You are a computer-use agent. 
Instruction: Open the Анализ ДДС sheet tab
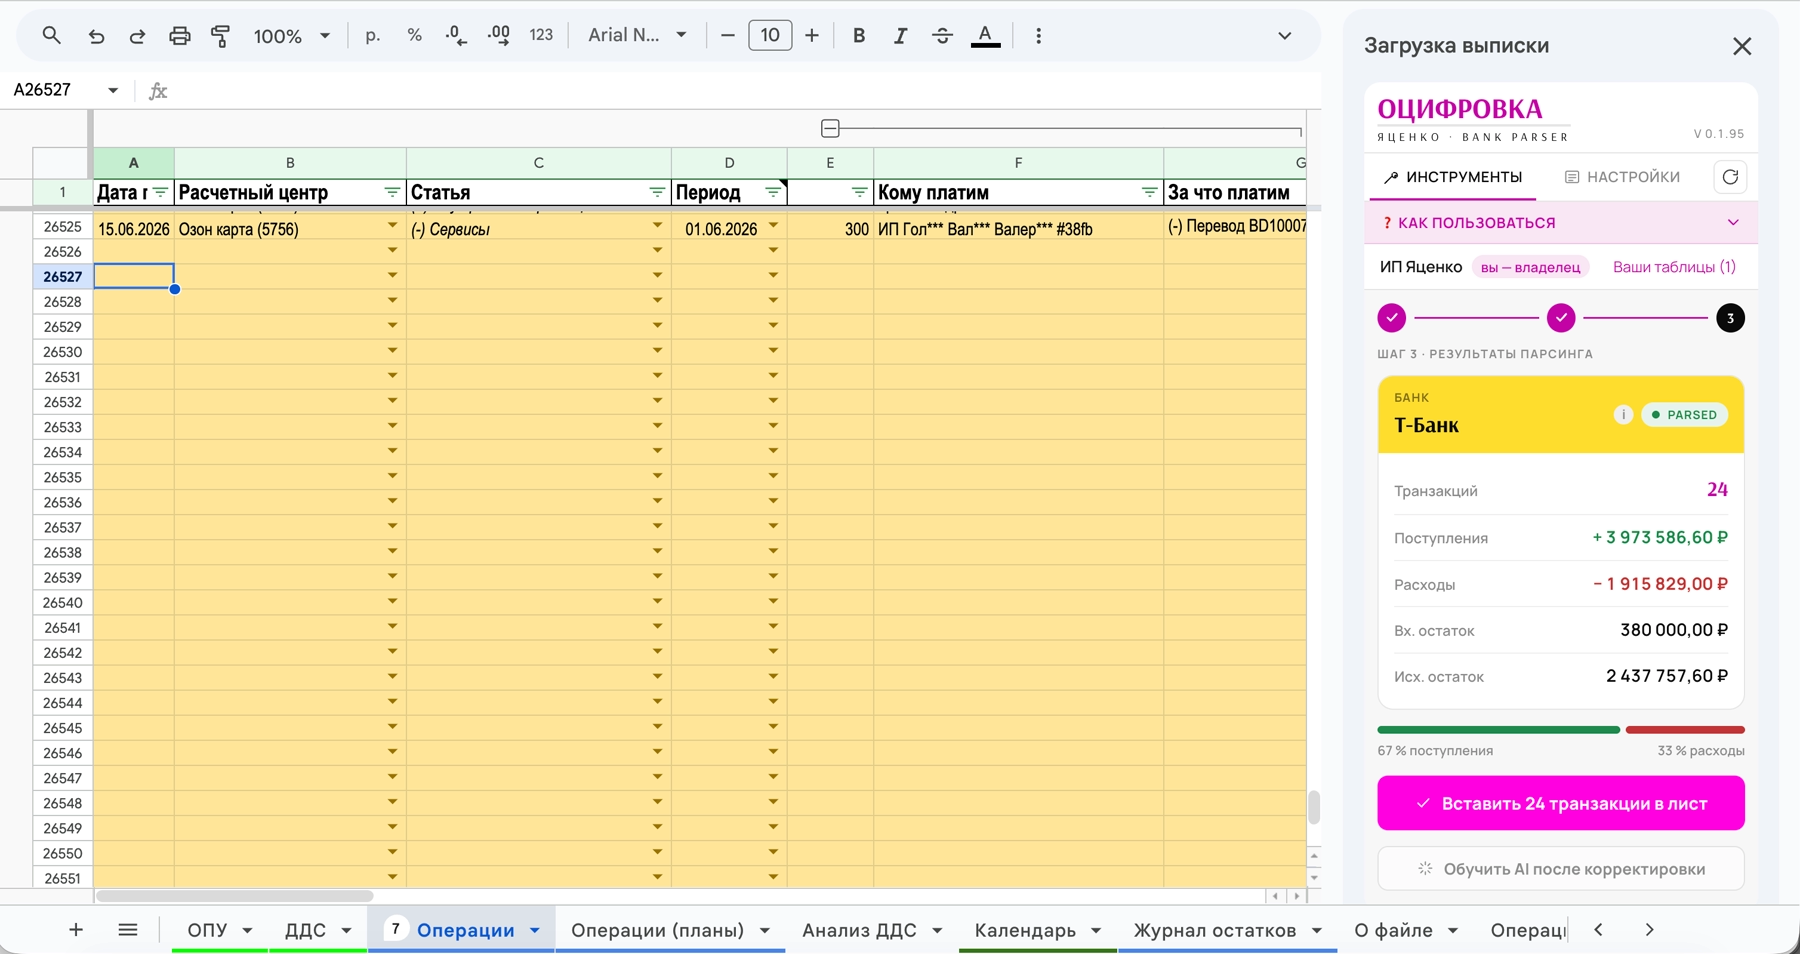pos(859,930)
